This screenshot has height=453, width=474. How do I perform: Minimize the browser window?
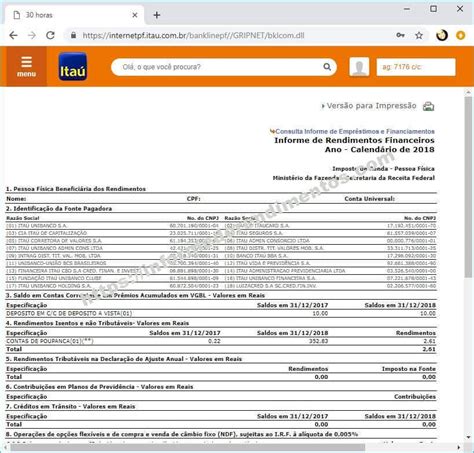(x=407, y=9)
